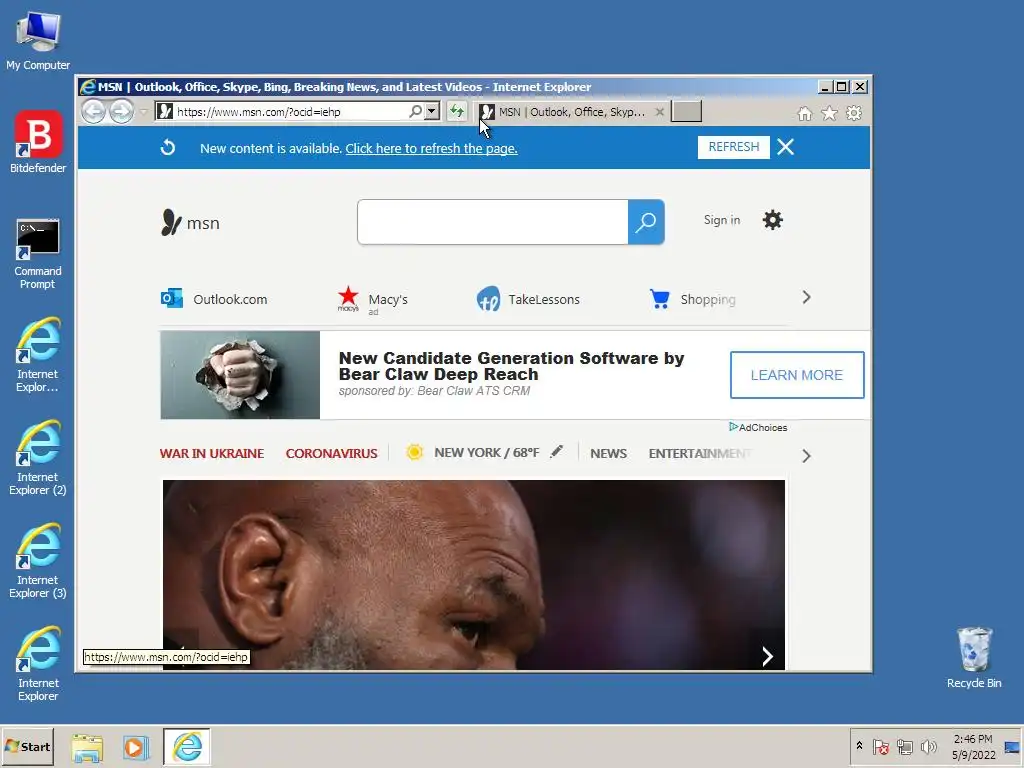Open CORONAVIRUS section
The width and height of the screenshot is (1024, 768).
tap(331, 453)
